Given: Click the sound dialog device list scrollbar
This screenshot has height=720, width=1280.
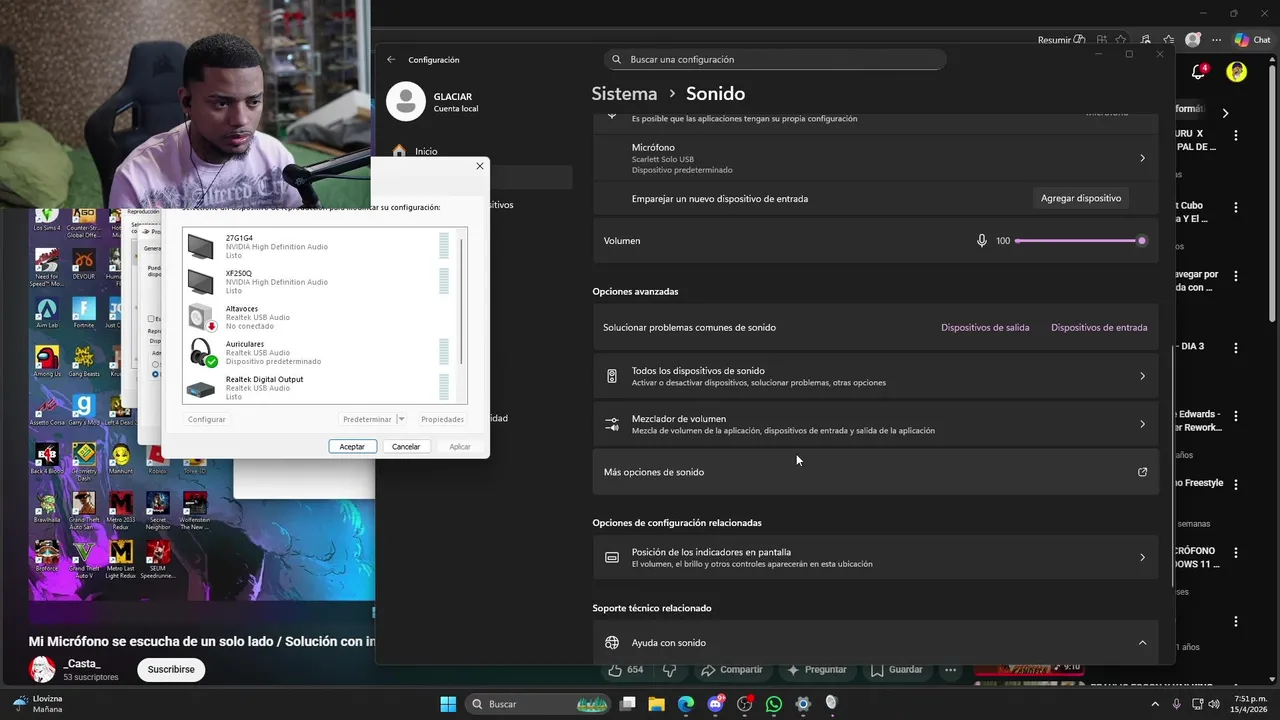Looking at the screenshot, I should coord(461,300).
